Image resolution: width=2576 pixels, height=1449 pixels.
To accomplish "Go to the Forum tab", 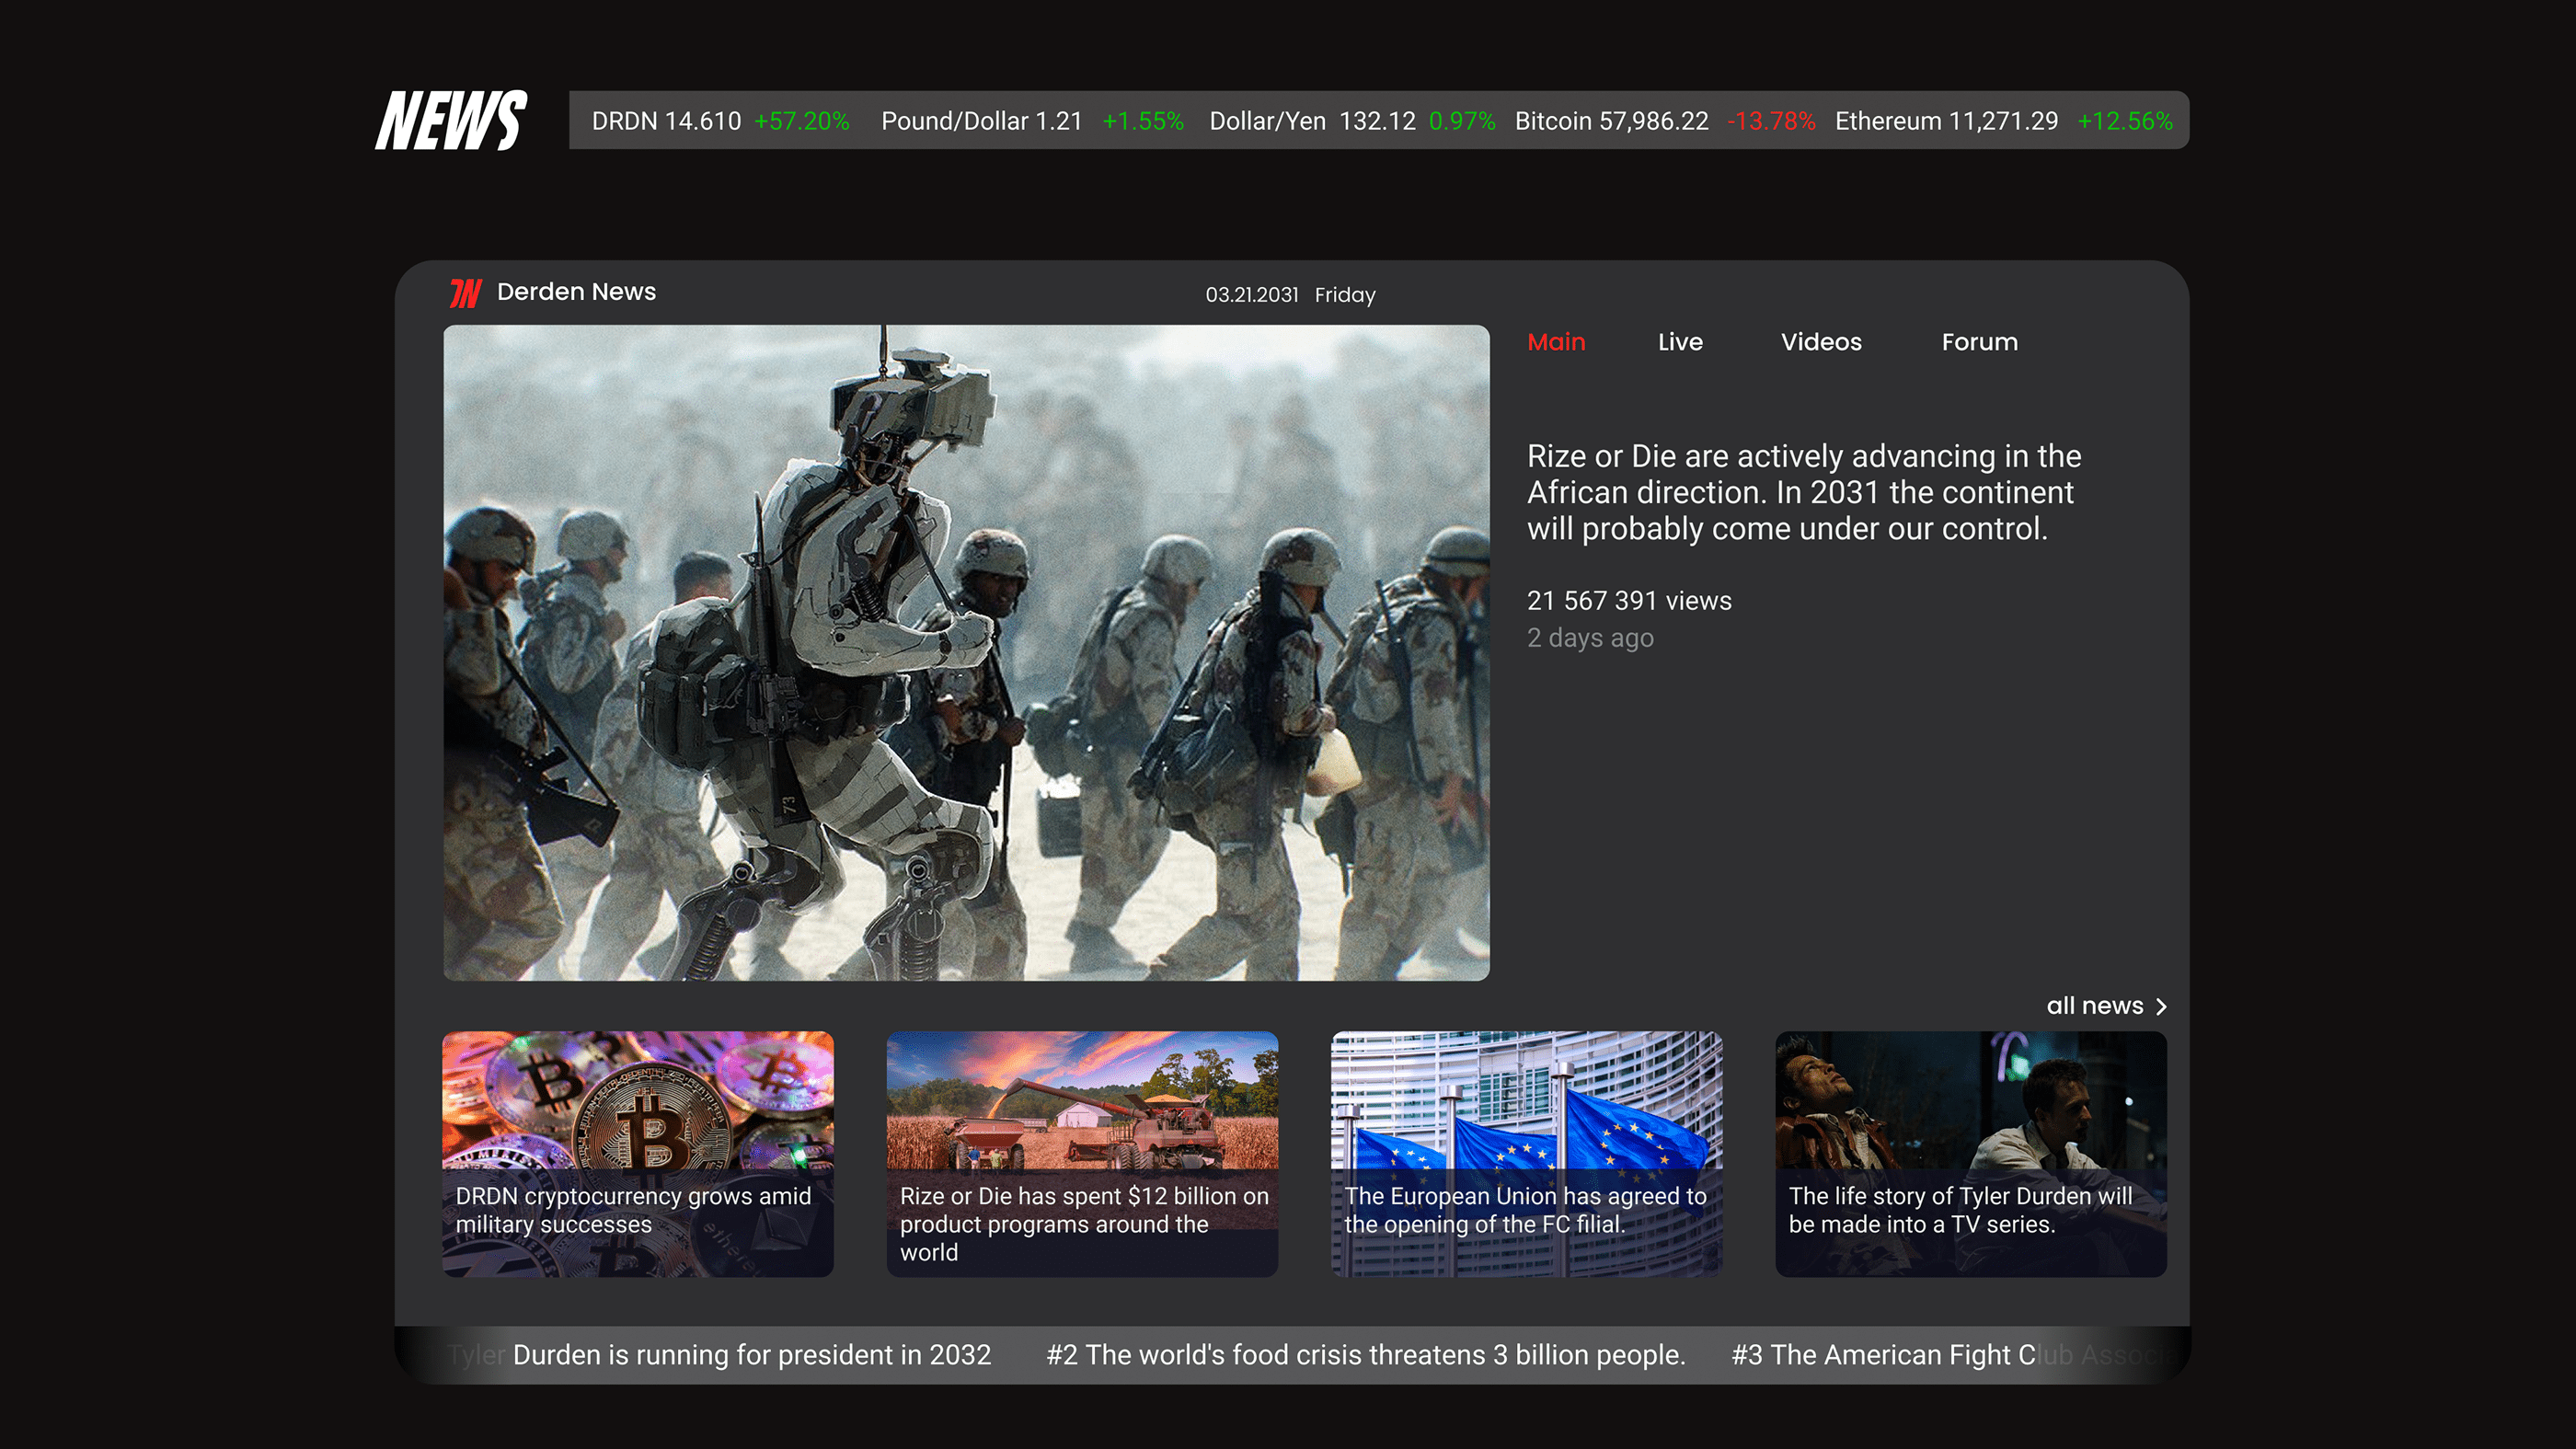I will [1979, 342].
